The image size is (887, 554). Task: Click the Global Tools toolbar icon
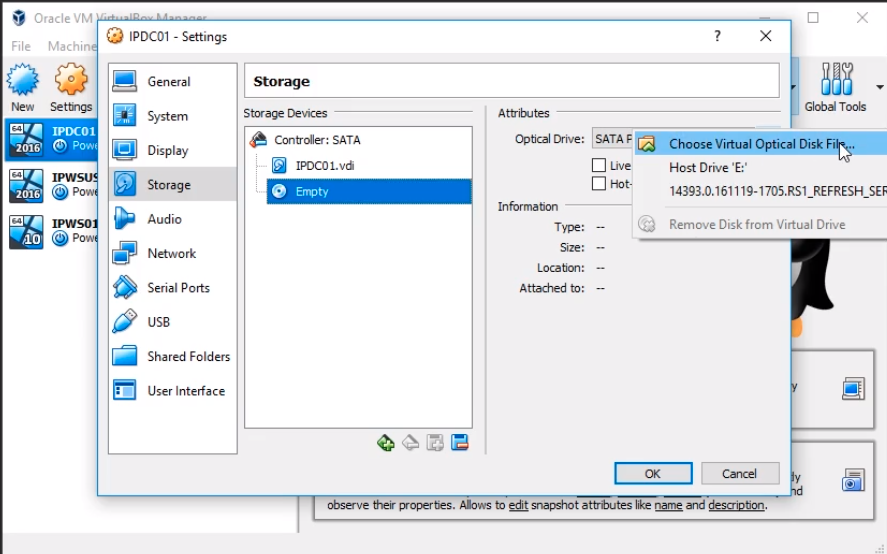[x=834, y=87]
